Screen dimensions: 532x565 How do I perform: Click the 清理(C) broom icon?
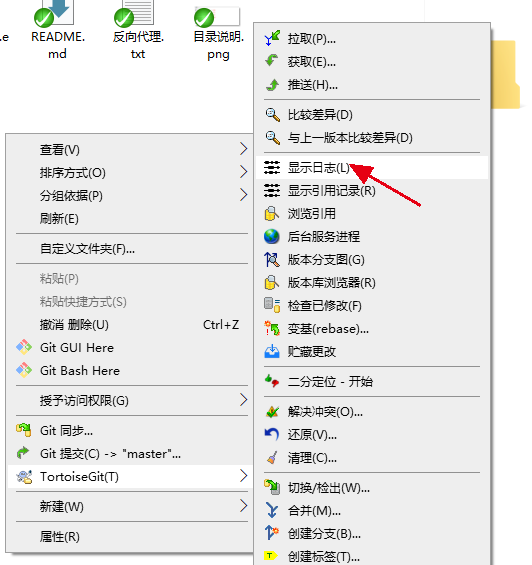272,458
